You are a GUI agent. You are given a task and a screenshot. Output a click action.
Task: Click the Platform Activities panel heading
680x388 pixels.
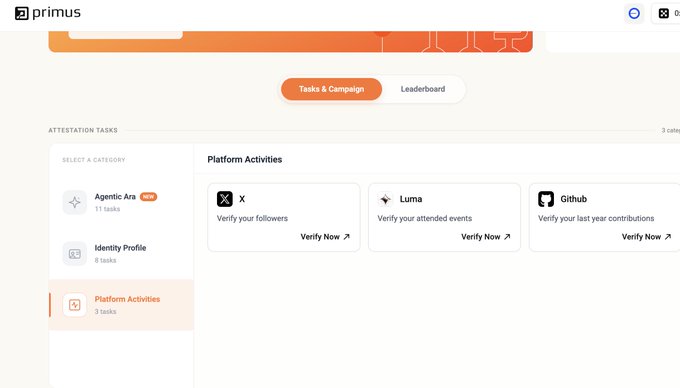coord(245,160)
